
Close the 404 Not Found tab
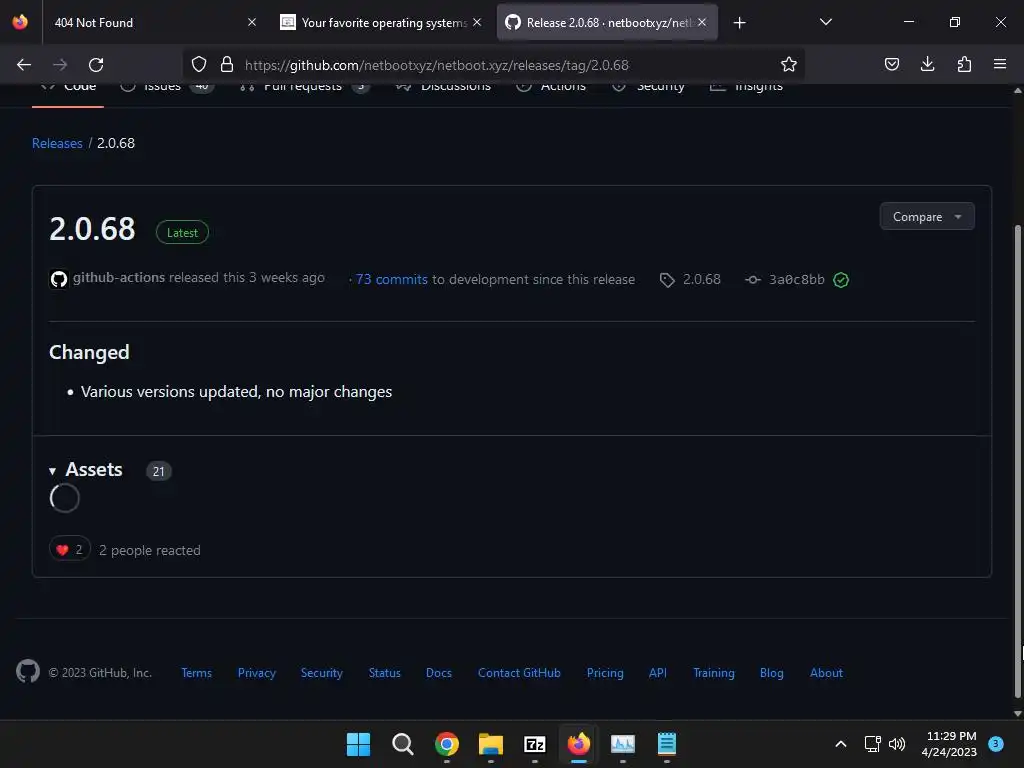pyautogui.click(x=252, y=22)
